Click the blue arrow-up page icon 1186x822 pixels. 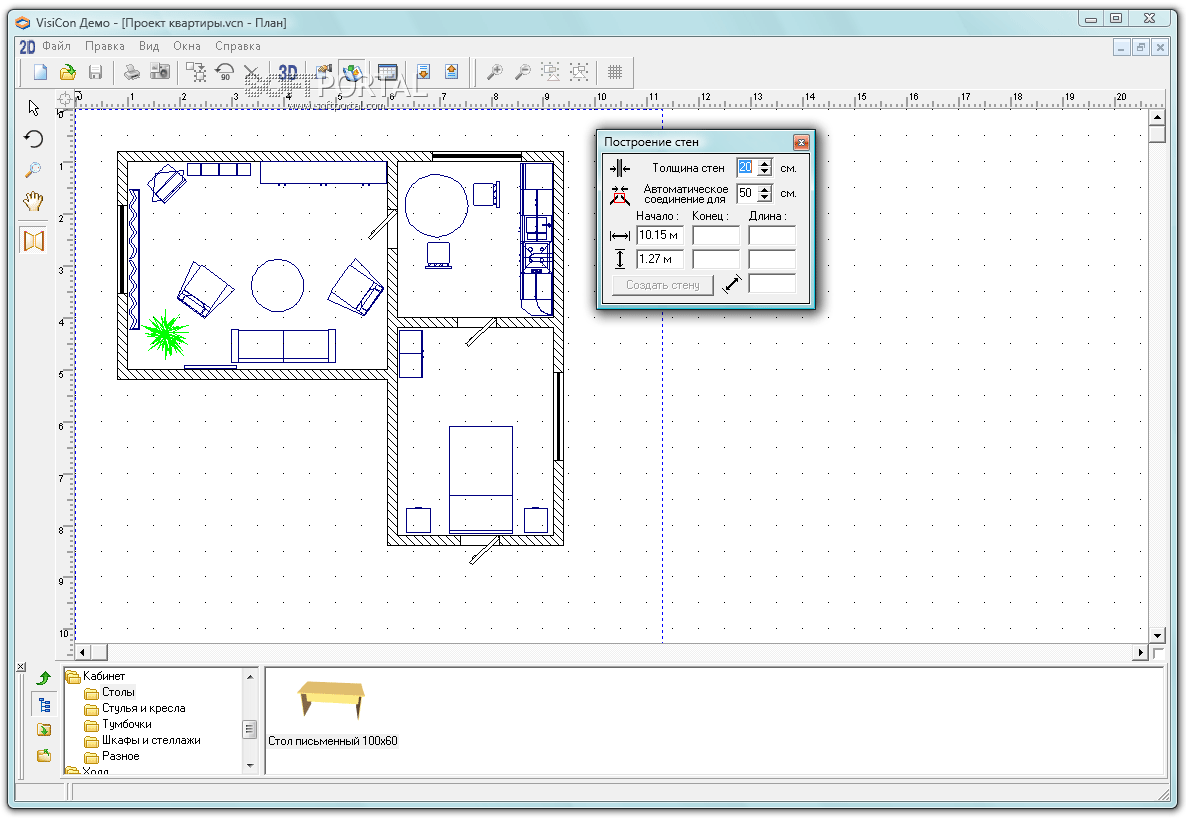pyautogui.click(x=452, y=72)
